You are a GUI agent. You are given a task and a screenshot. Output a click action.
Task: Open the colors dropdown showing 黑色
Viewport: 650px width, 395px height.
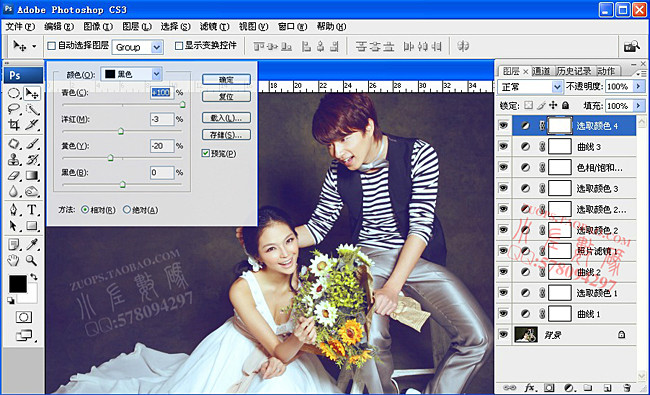pos(131,74)
